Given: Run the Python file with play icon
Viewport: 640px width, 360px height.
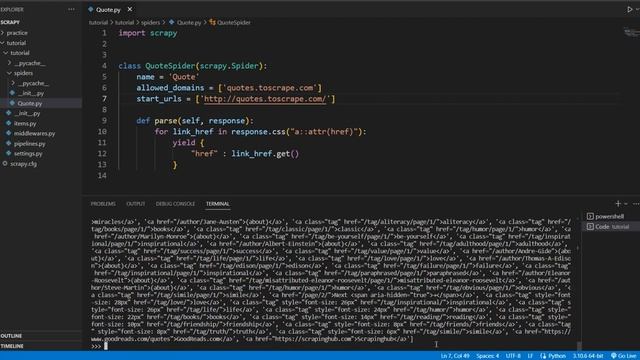Looking at the screenshot, I should click(x=629, y=9).
